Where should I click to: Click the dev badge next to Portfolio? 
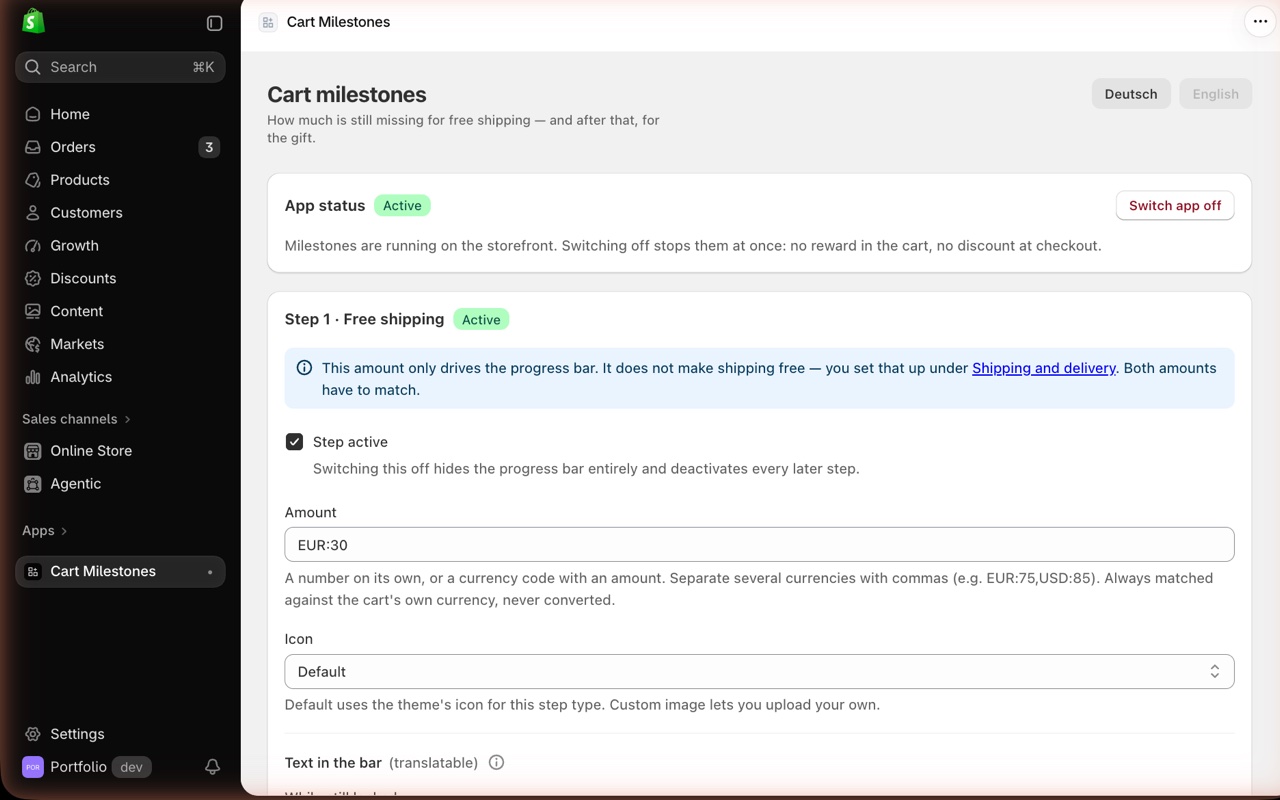[x=131, y=767]
